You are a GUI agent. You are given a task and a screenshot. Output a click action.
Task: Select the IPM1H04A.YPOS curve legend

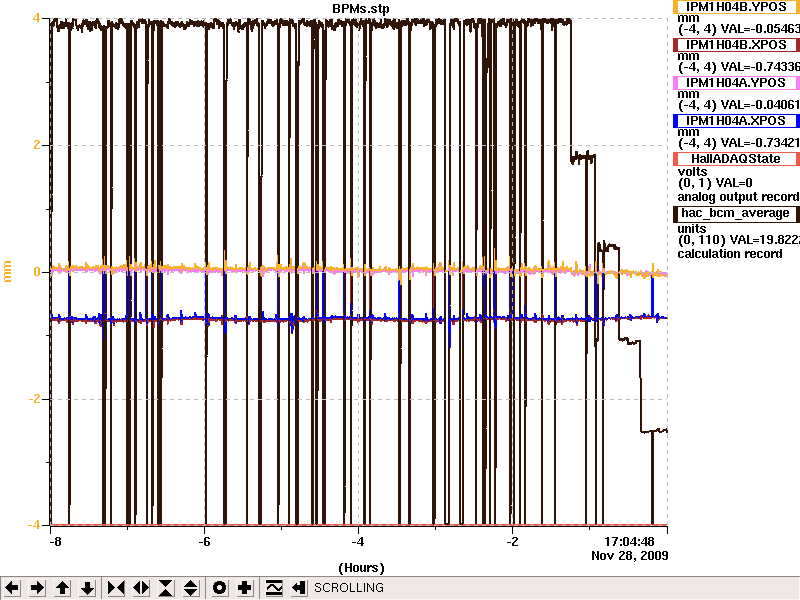click(736, 83)
